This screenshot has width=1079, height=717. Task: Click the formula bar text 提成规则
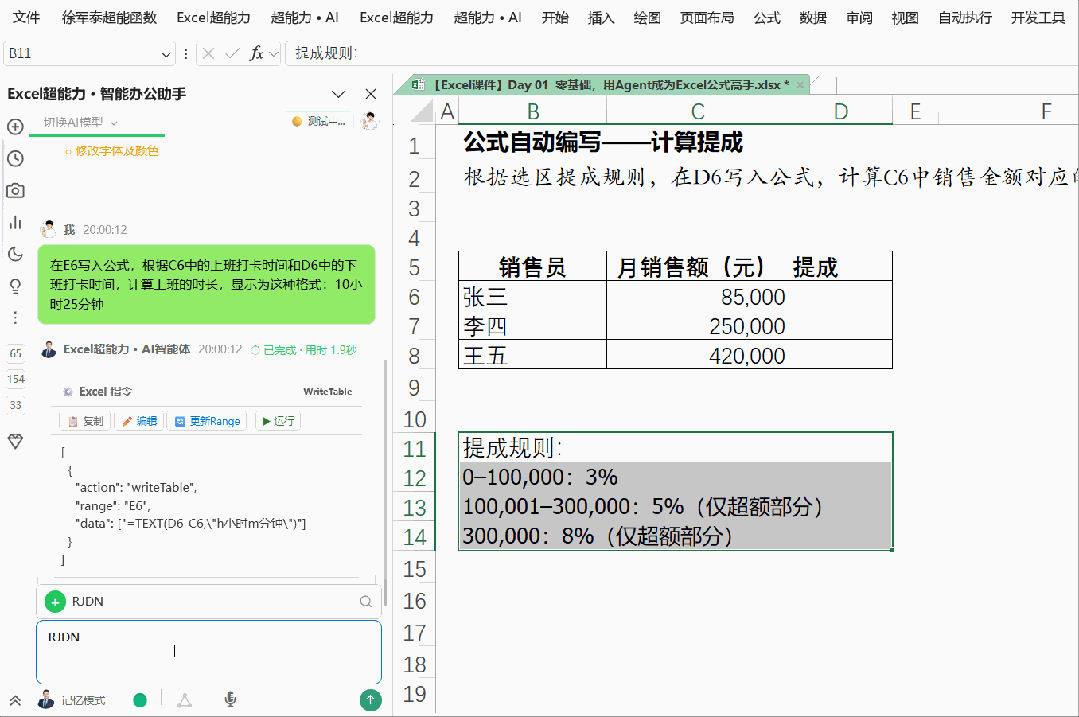[x=324, y=53]
